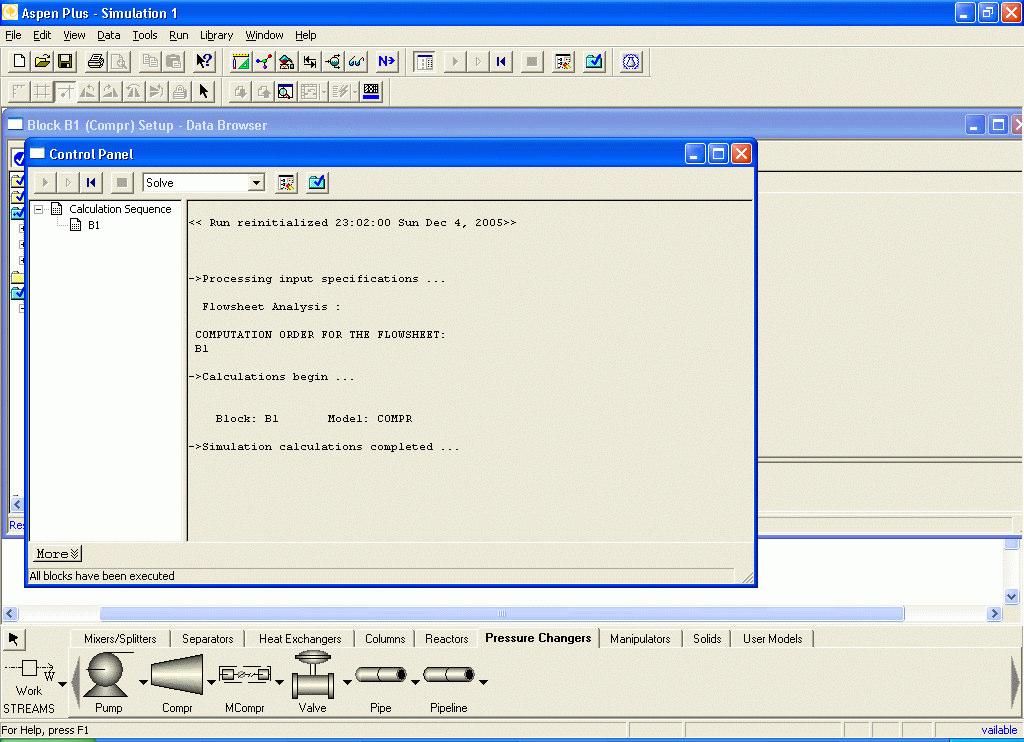Switch to the Reactors tab

point(447,639)
